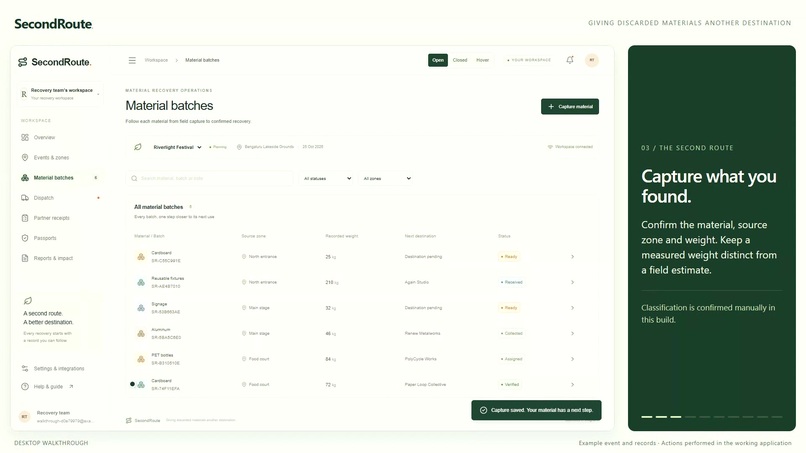Open the user avatar in the top bar
Screen dimensions: 806x453
(592, 60)
